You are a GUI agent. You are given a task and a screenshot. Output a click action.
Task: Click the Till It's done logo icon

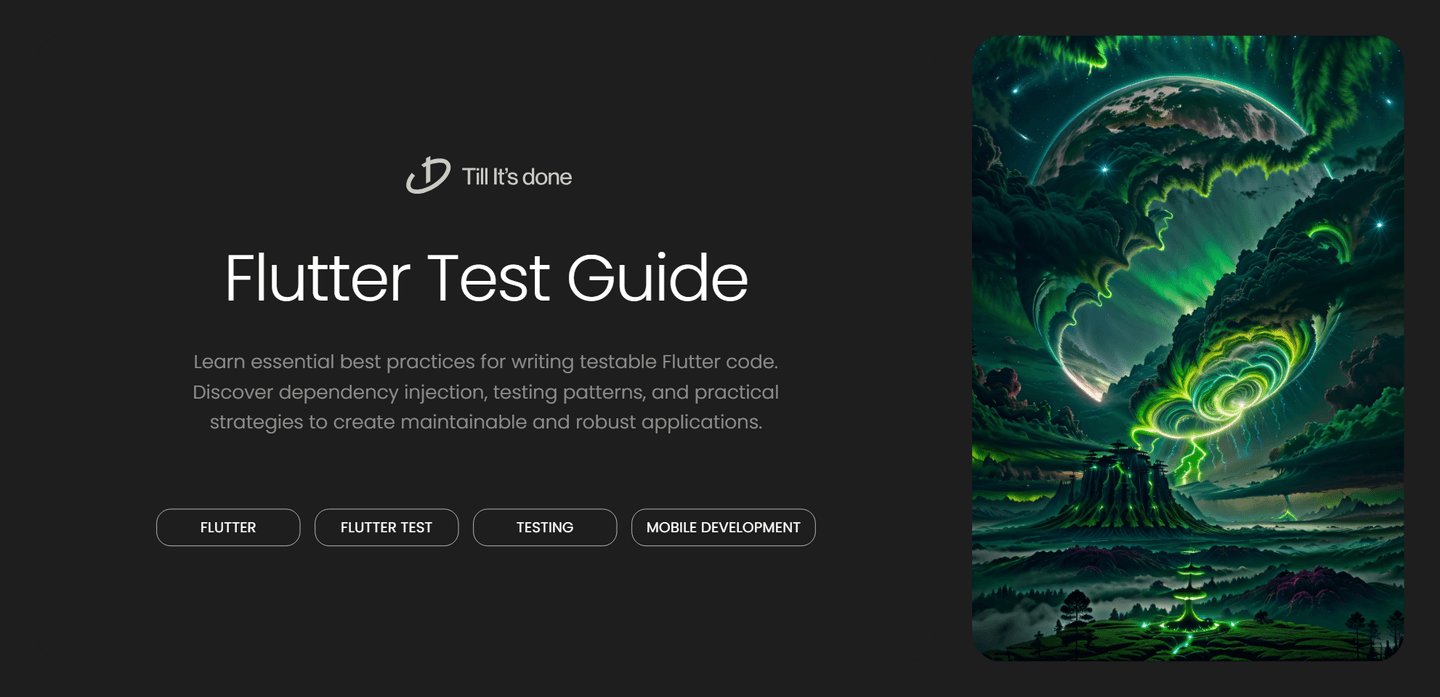[428, 176]
